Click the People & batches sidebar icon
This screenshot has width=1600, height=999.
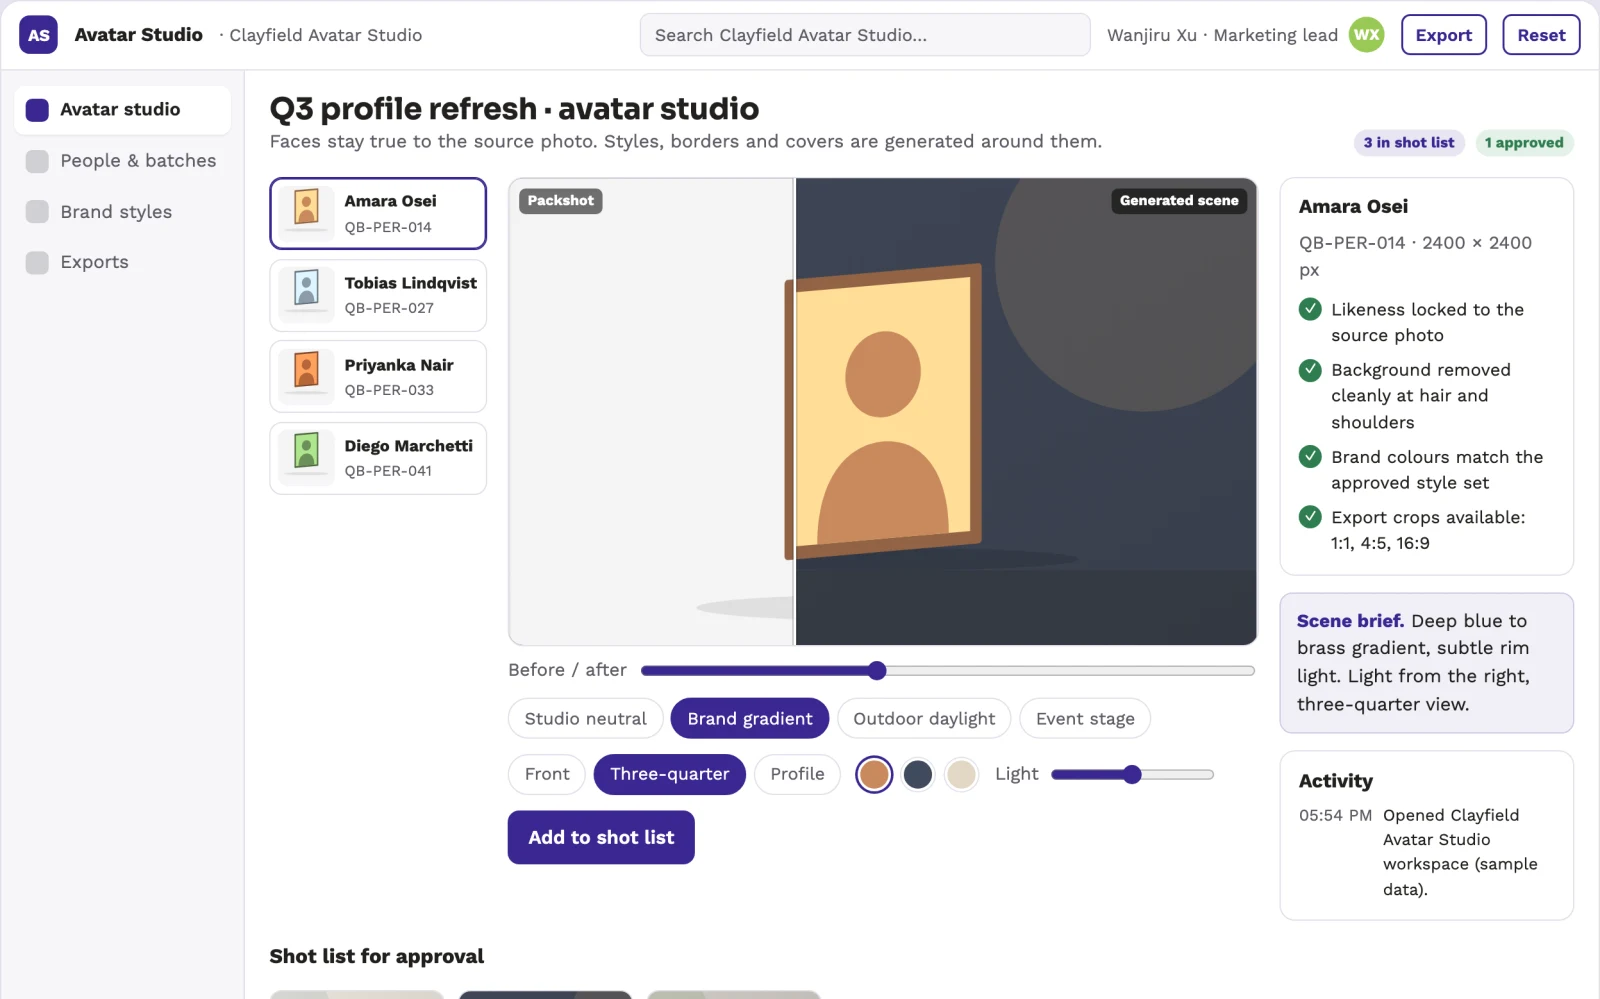pos(37,161)
